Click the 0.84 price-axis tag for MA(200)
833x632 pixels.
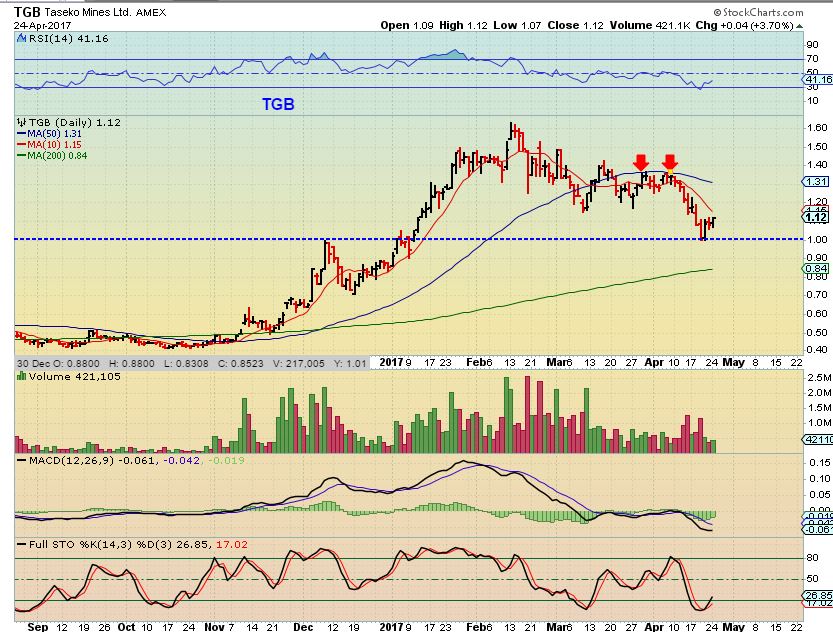(x=815, y=268)
